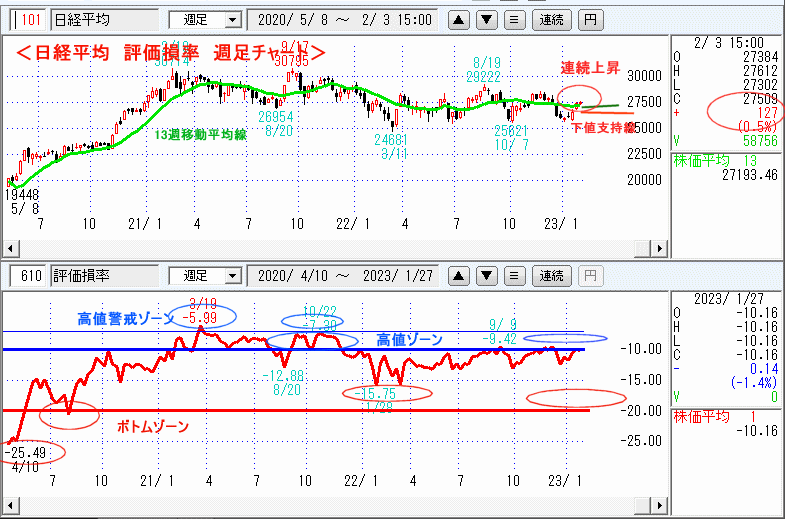
Task: Click the 連続 button in Nikkei chart toolbar
Action: [552, 20]
